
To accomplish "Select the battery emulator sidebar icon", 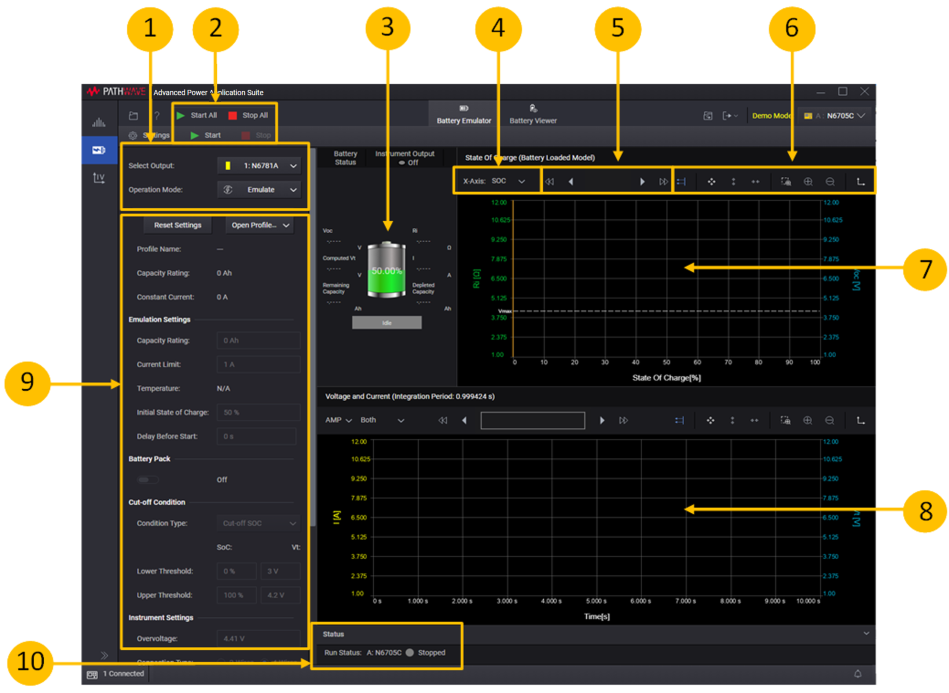I will pos(99,149).
